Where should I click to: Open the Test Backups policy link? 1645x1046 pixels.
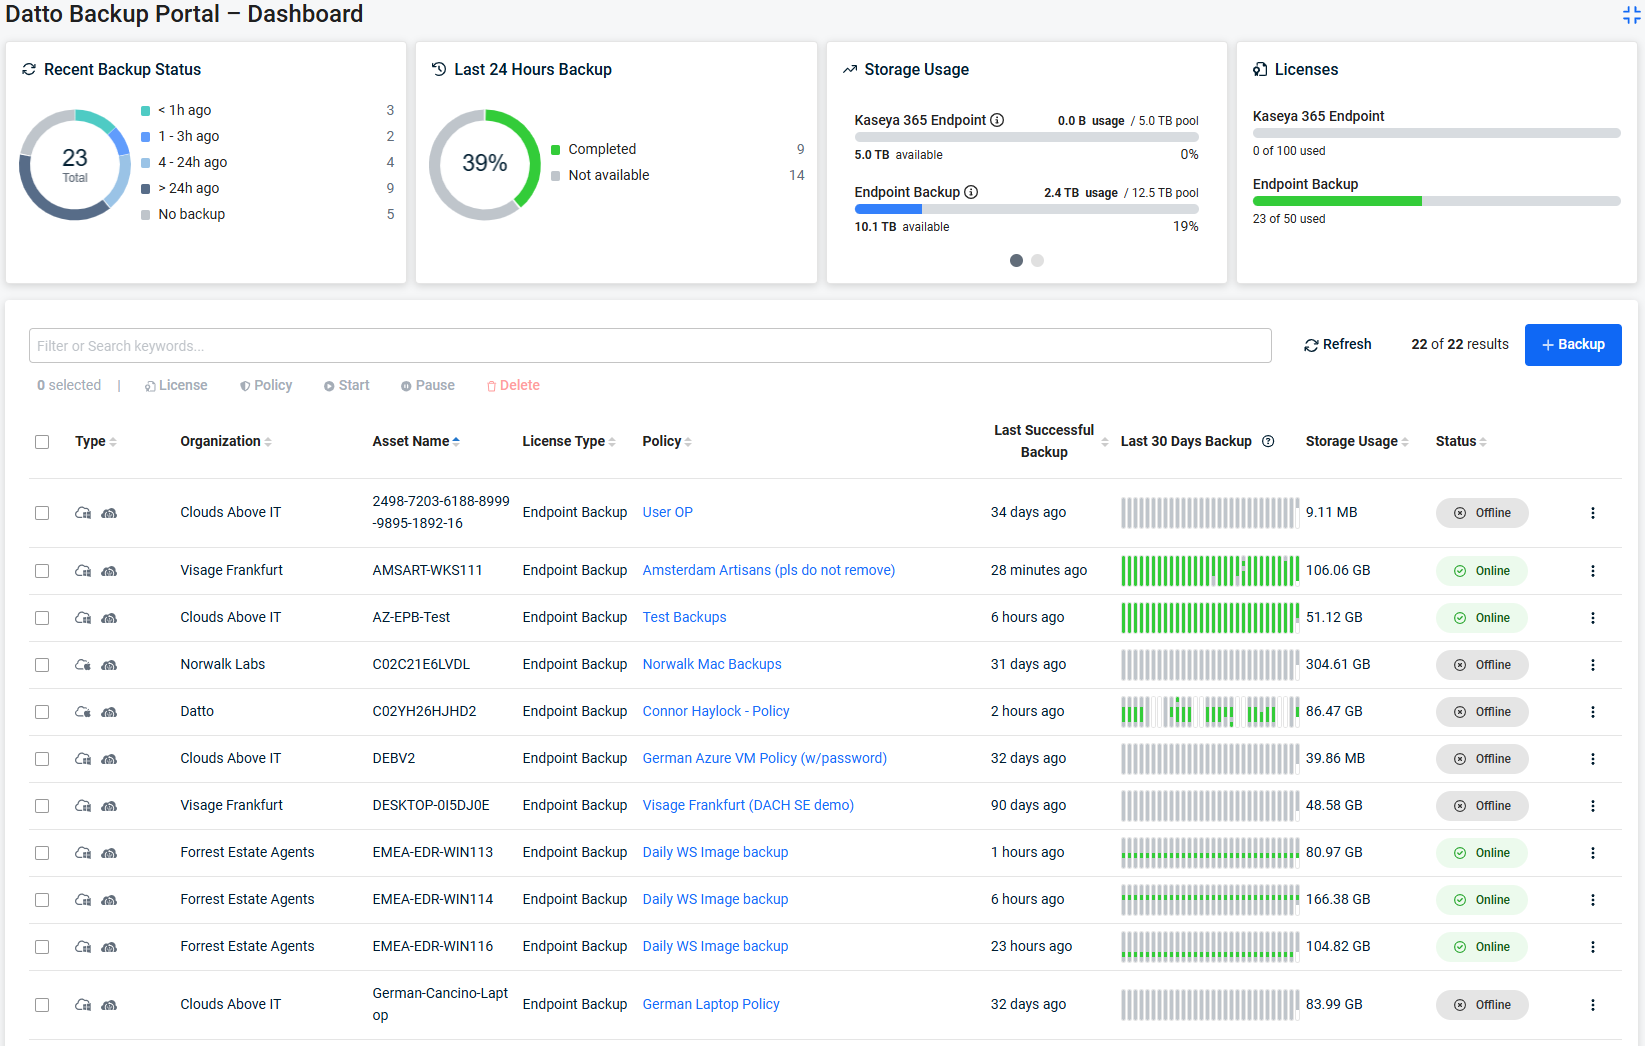[x=684, y=617]
